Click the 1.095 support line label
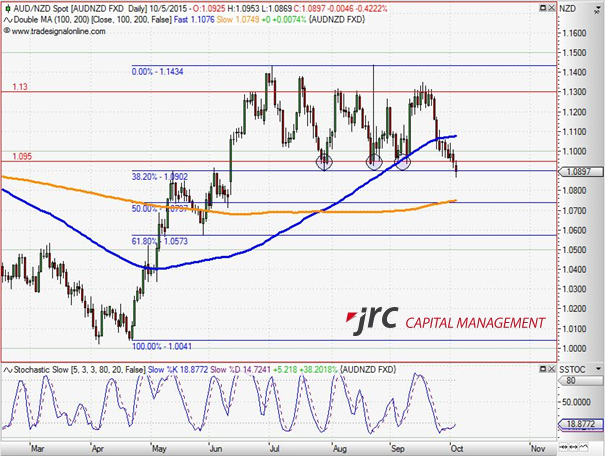This screenshot has height=456, width=605. (23, 156)
